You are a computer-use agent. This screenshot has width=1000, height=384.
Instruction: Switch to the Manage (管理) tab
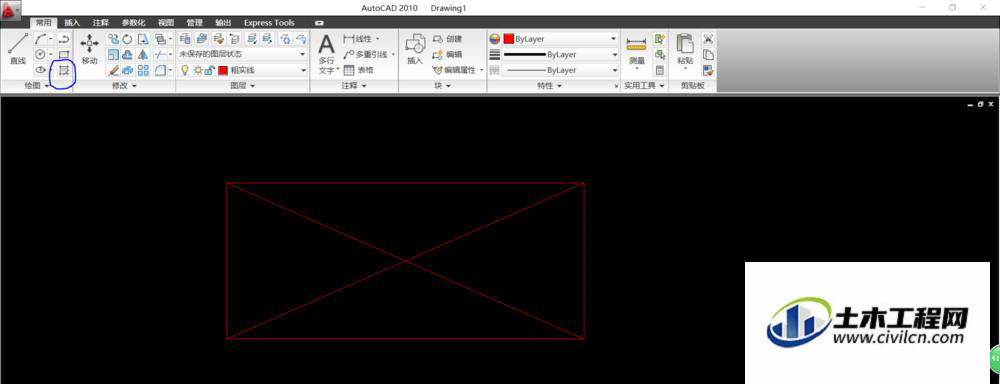[x=195, y=22]
